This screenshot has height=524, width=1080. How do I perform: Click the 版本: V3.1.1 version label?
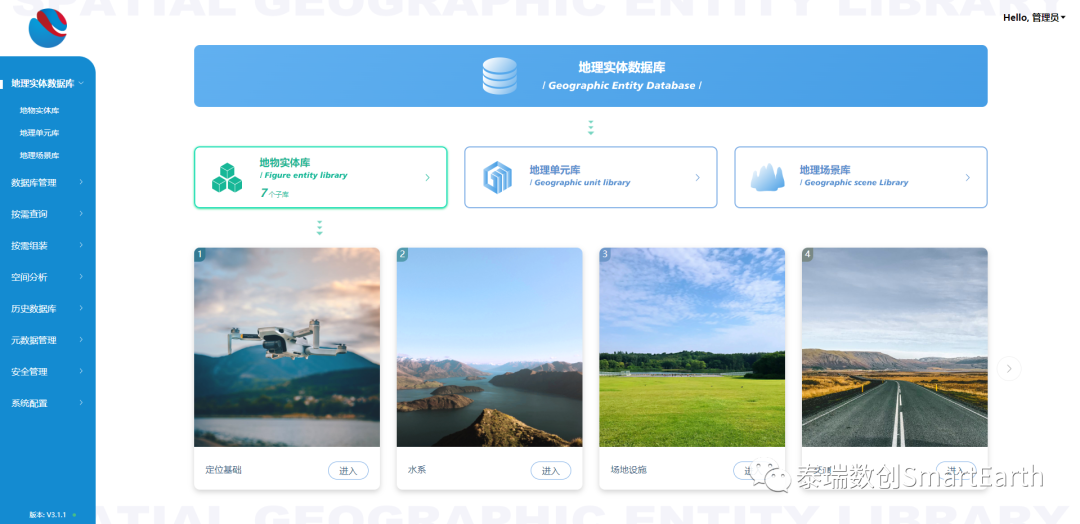pyautogui.click(x=48, y=514)
